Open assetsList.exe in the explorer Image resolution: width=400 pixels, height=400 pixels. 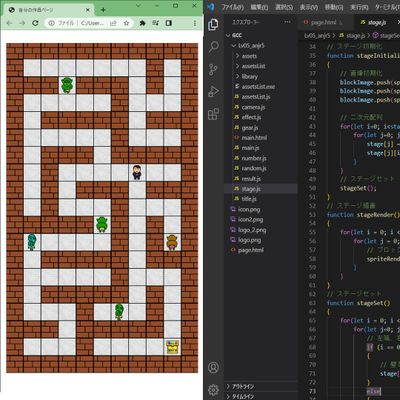pos(258,86)
